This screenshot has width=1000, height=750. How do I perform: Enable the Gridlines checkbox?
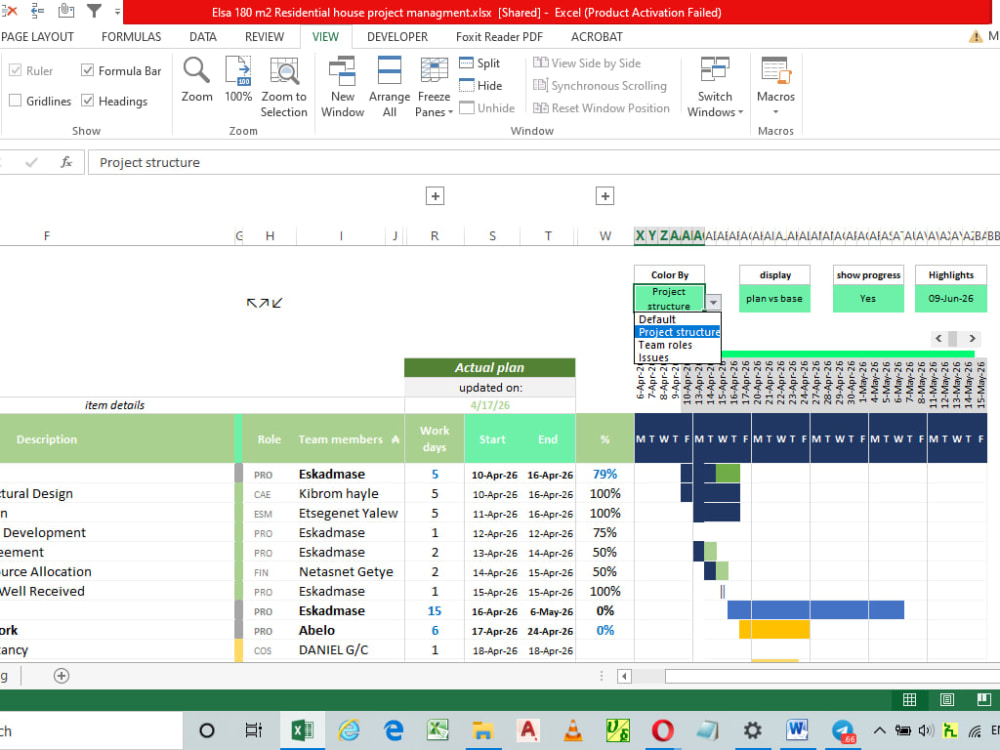[15, 101]
